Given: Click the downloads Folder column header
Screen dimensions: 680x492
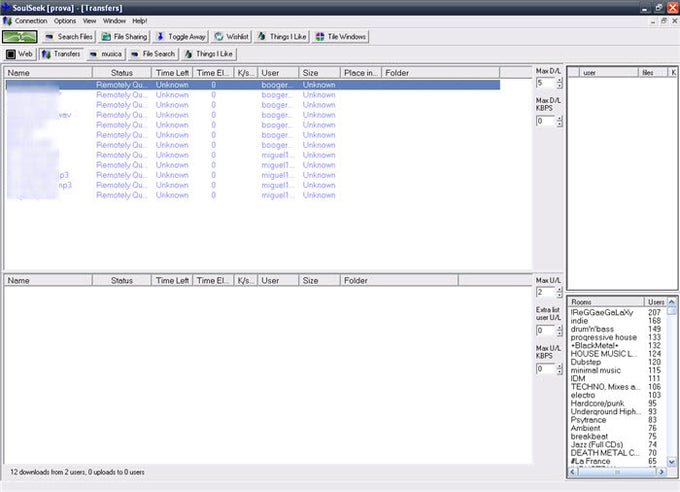Looking at the screenshot, I should 440,73.
